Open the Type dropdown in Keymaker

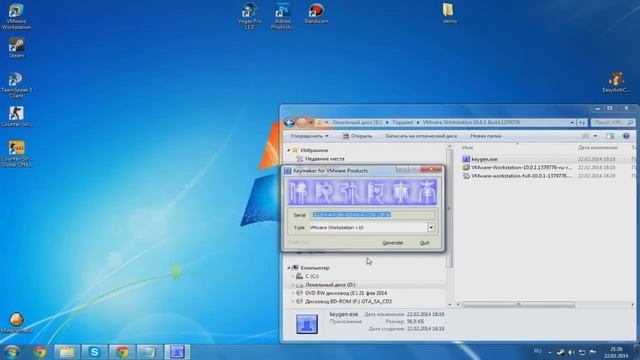click(431, 227)
